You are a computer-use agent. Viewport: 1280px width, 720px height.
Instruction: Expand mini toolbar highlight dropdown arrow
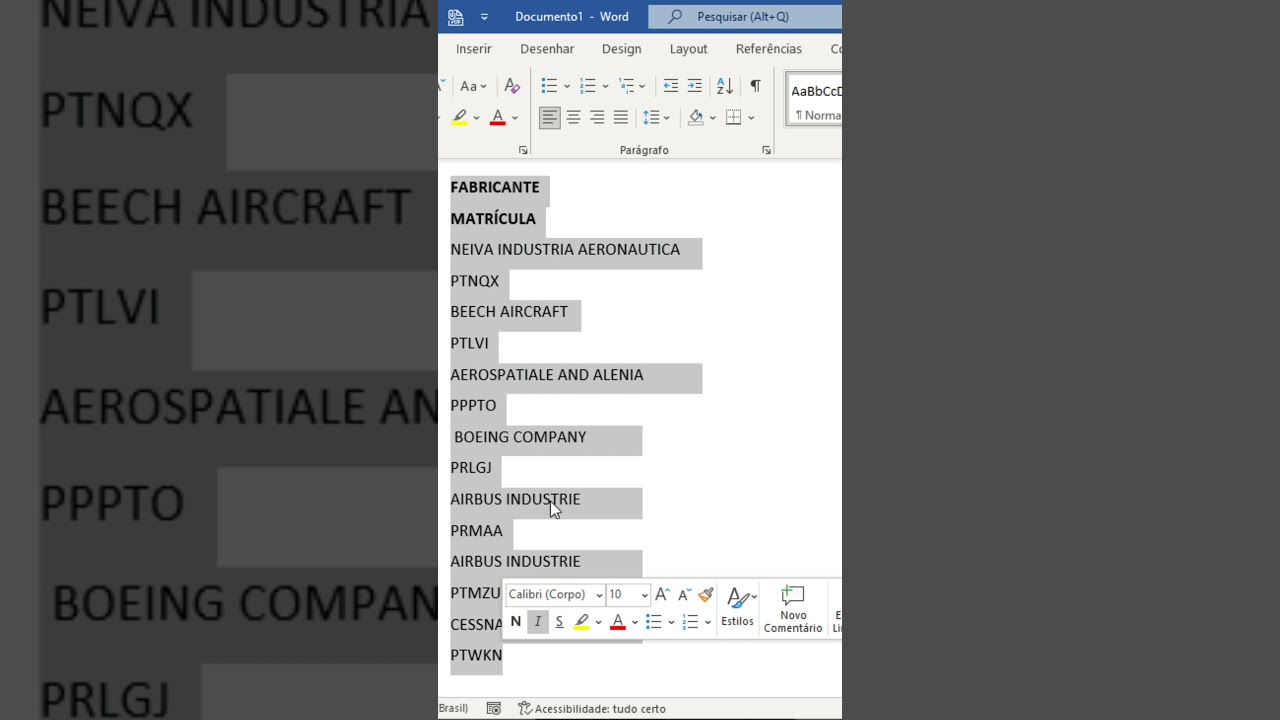click(x=598, y=622)
